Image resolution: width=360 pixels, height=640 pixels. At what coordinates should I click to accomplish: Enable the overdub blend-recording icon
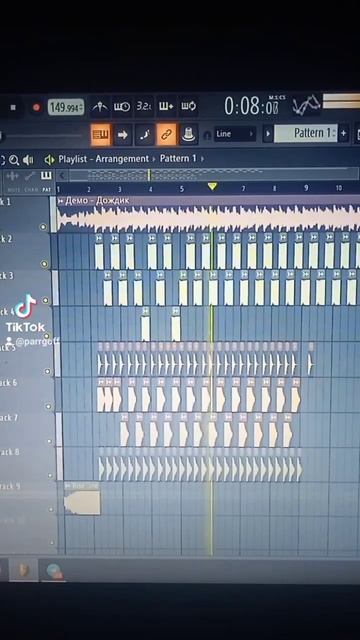click(x=166, y=107)
